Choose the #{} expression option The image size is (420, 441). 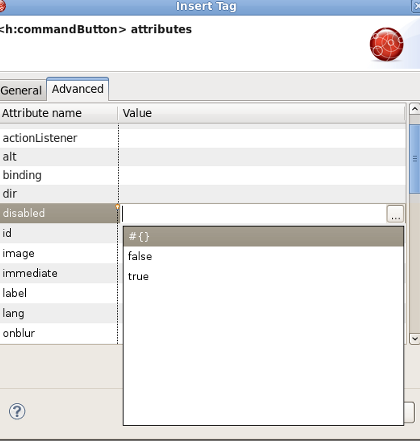click(x=263, y=237)
